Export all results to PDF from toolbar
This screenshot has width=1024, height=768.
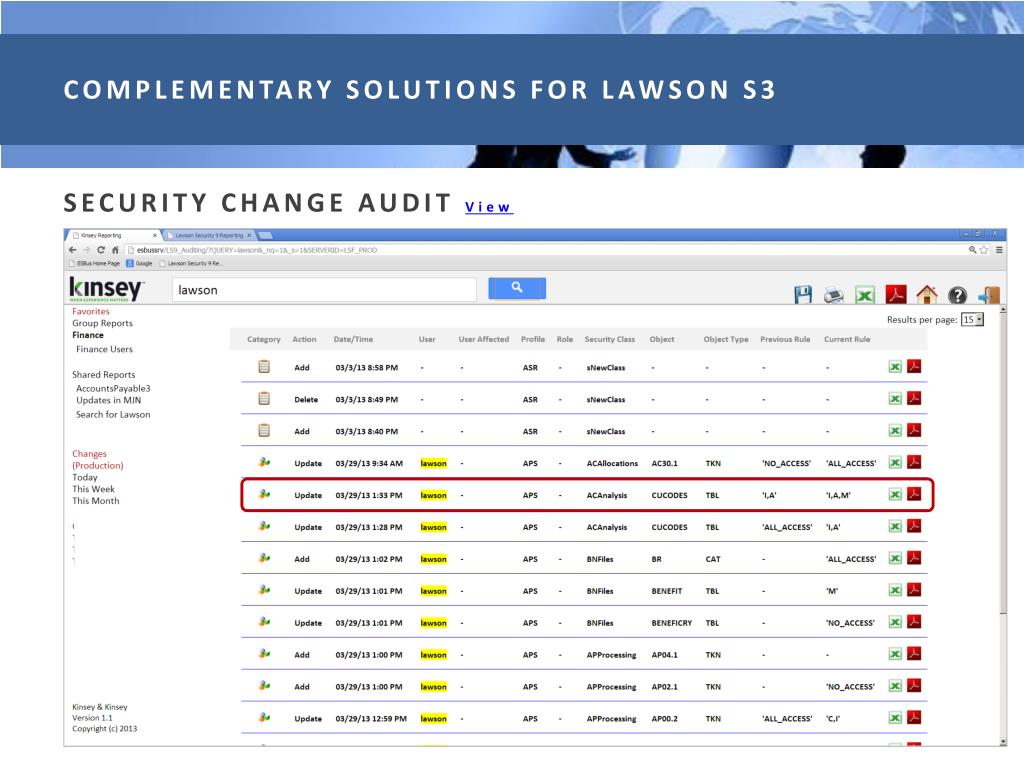(x=896, y=295)
